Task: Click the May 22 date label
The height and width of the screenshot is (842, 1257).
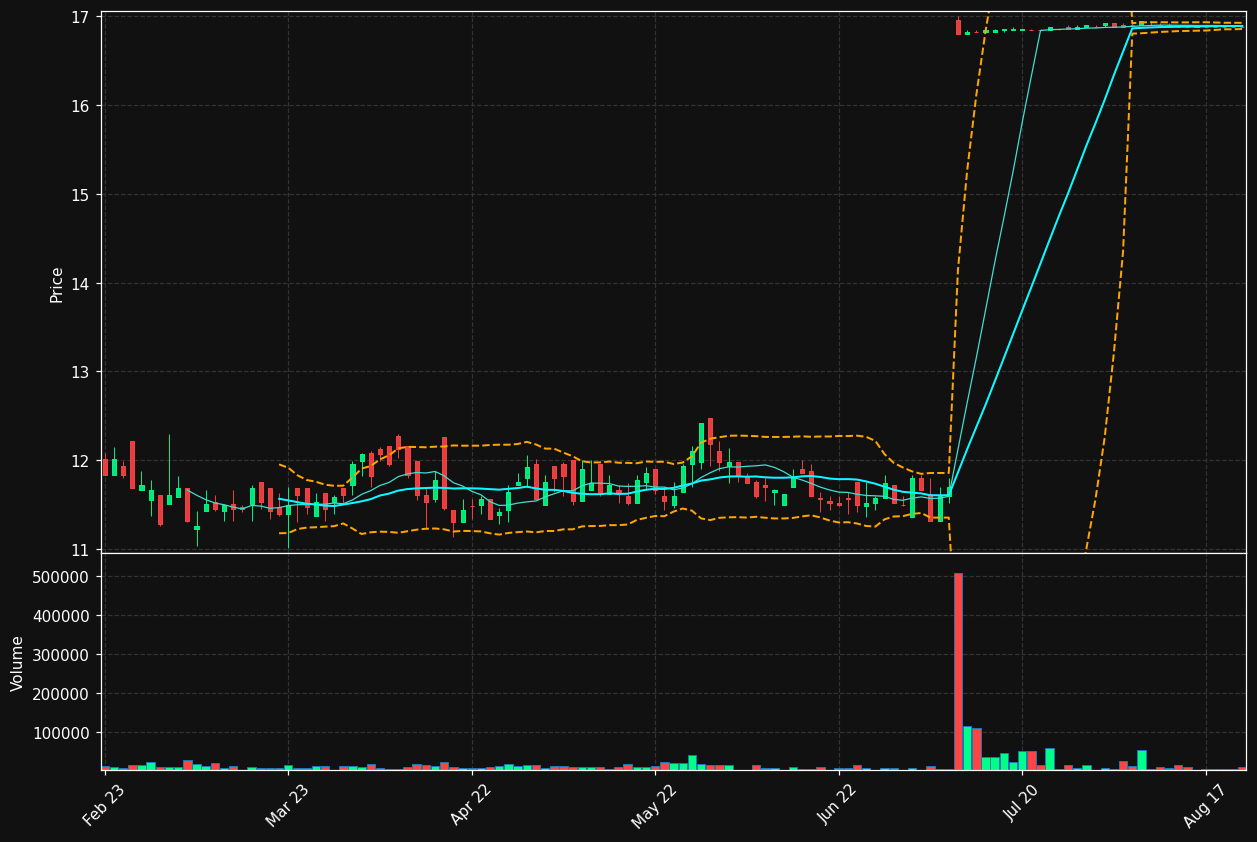Action: pos(654,805)
